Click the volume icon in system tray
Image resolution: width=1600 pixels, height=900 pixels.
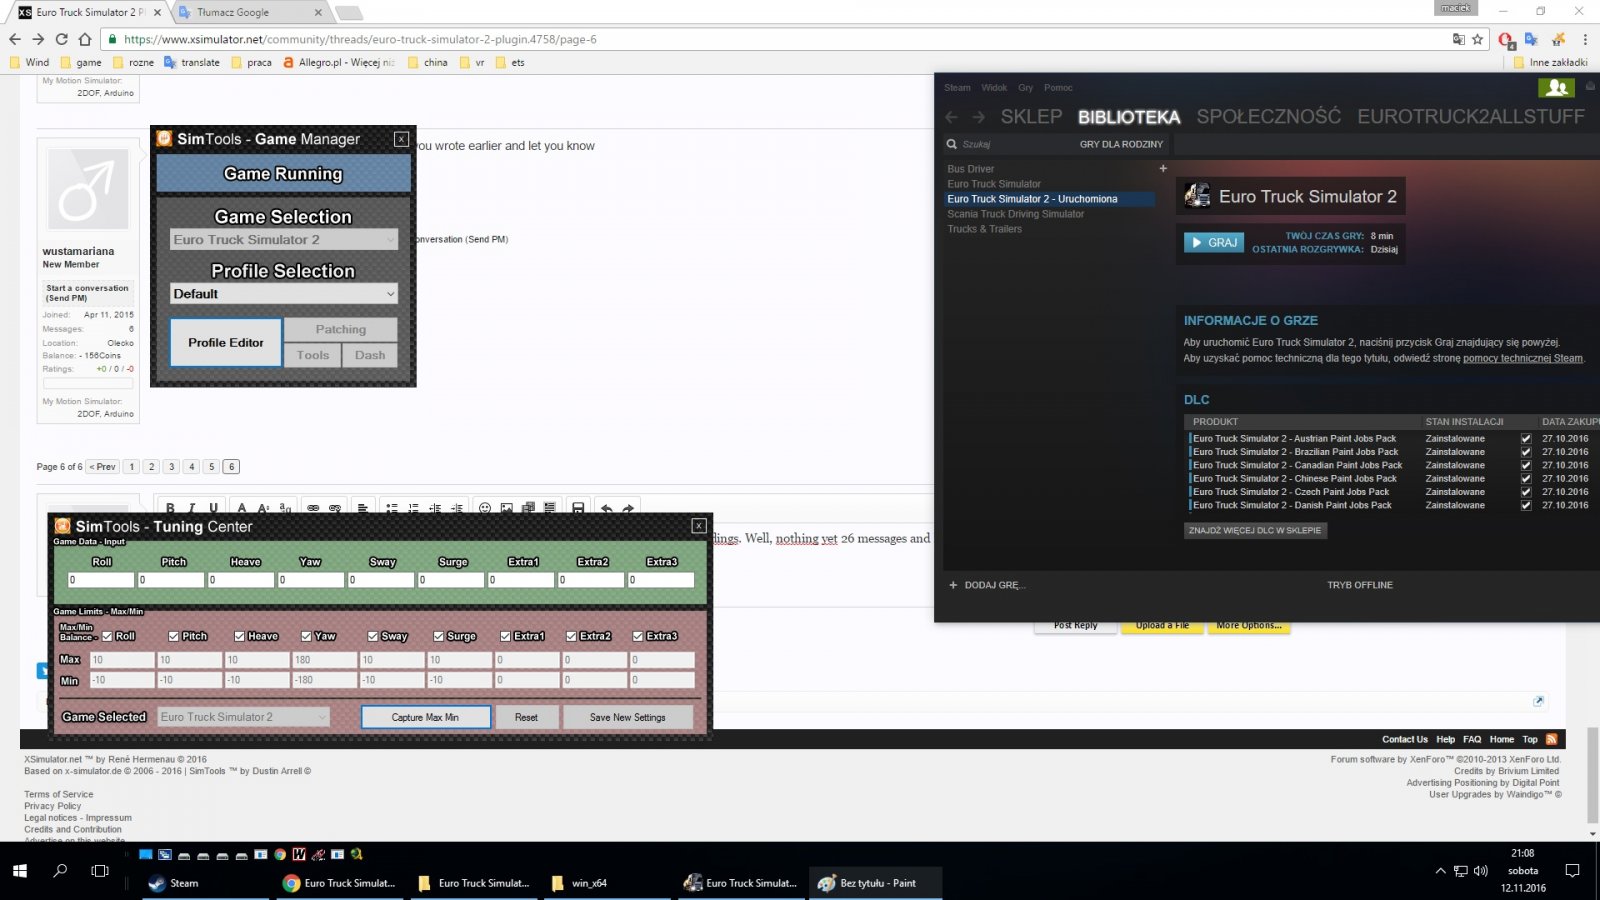click(x=1481, y=871)
